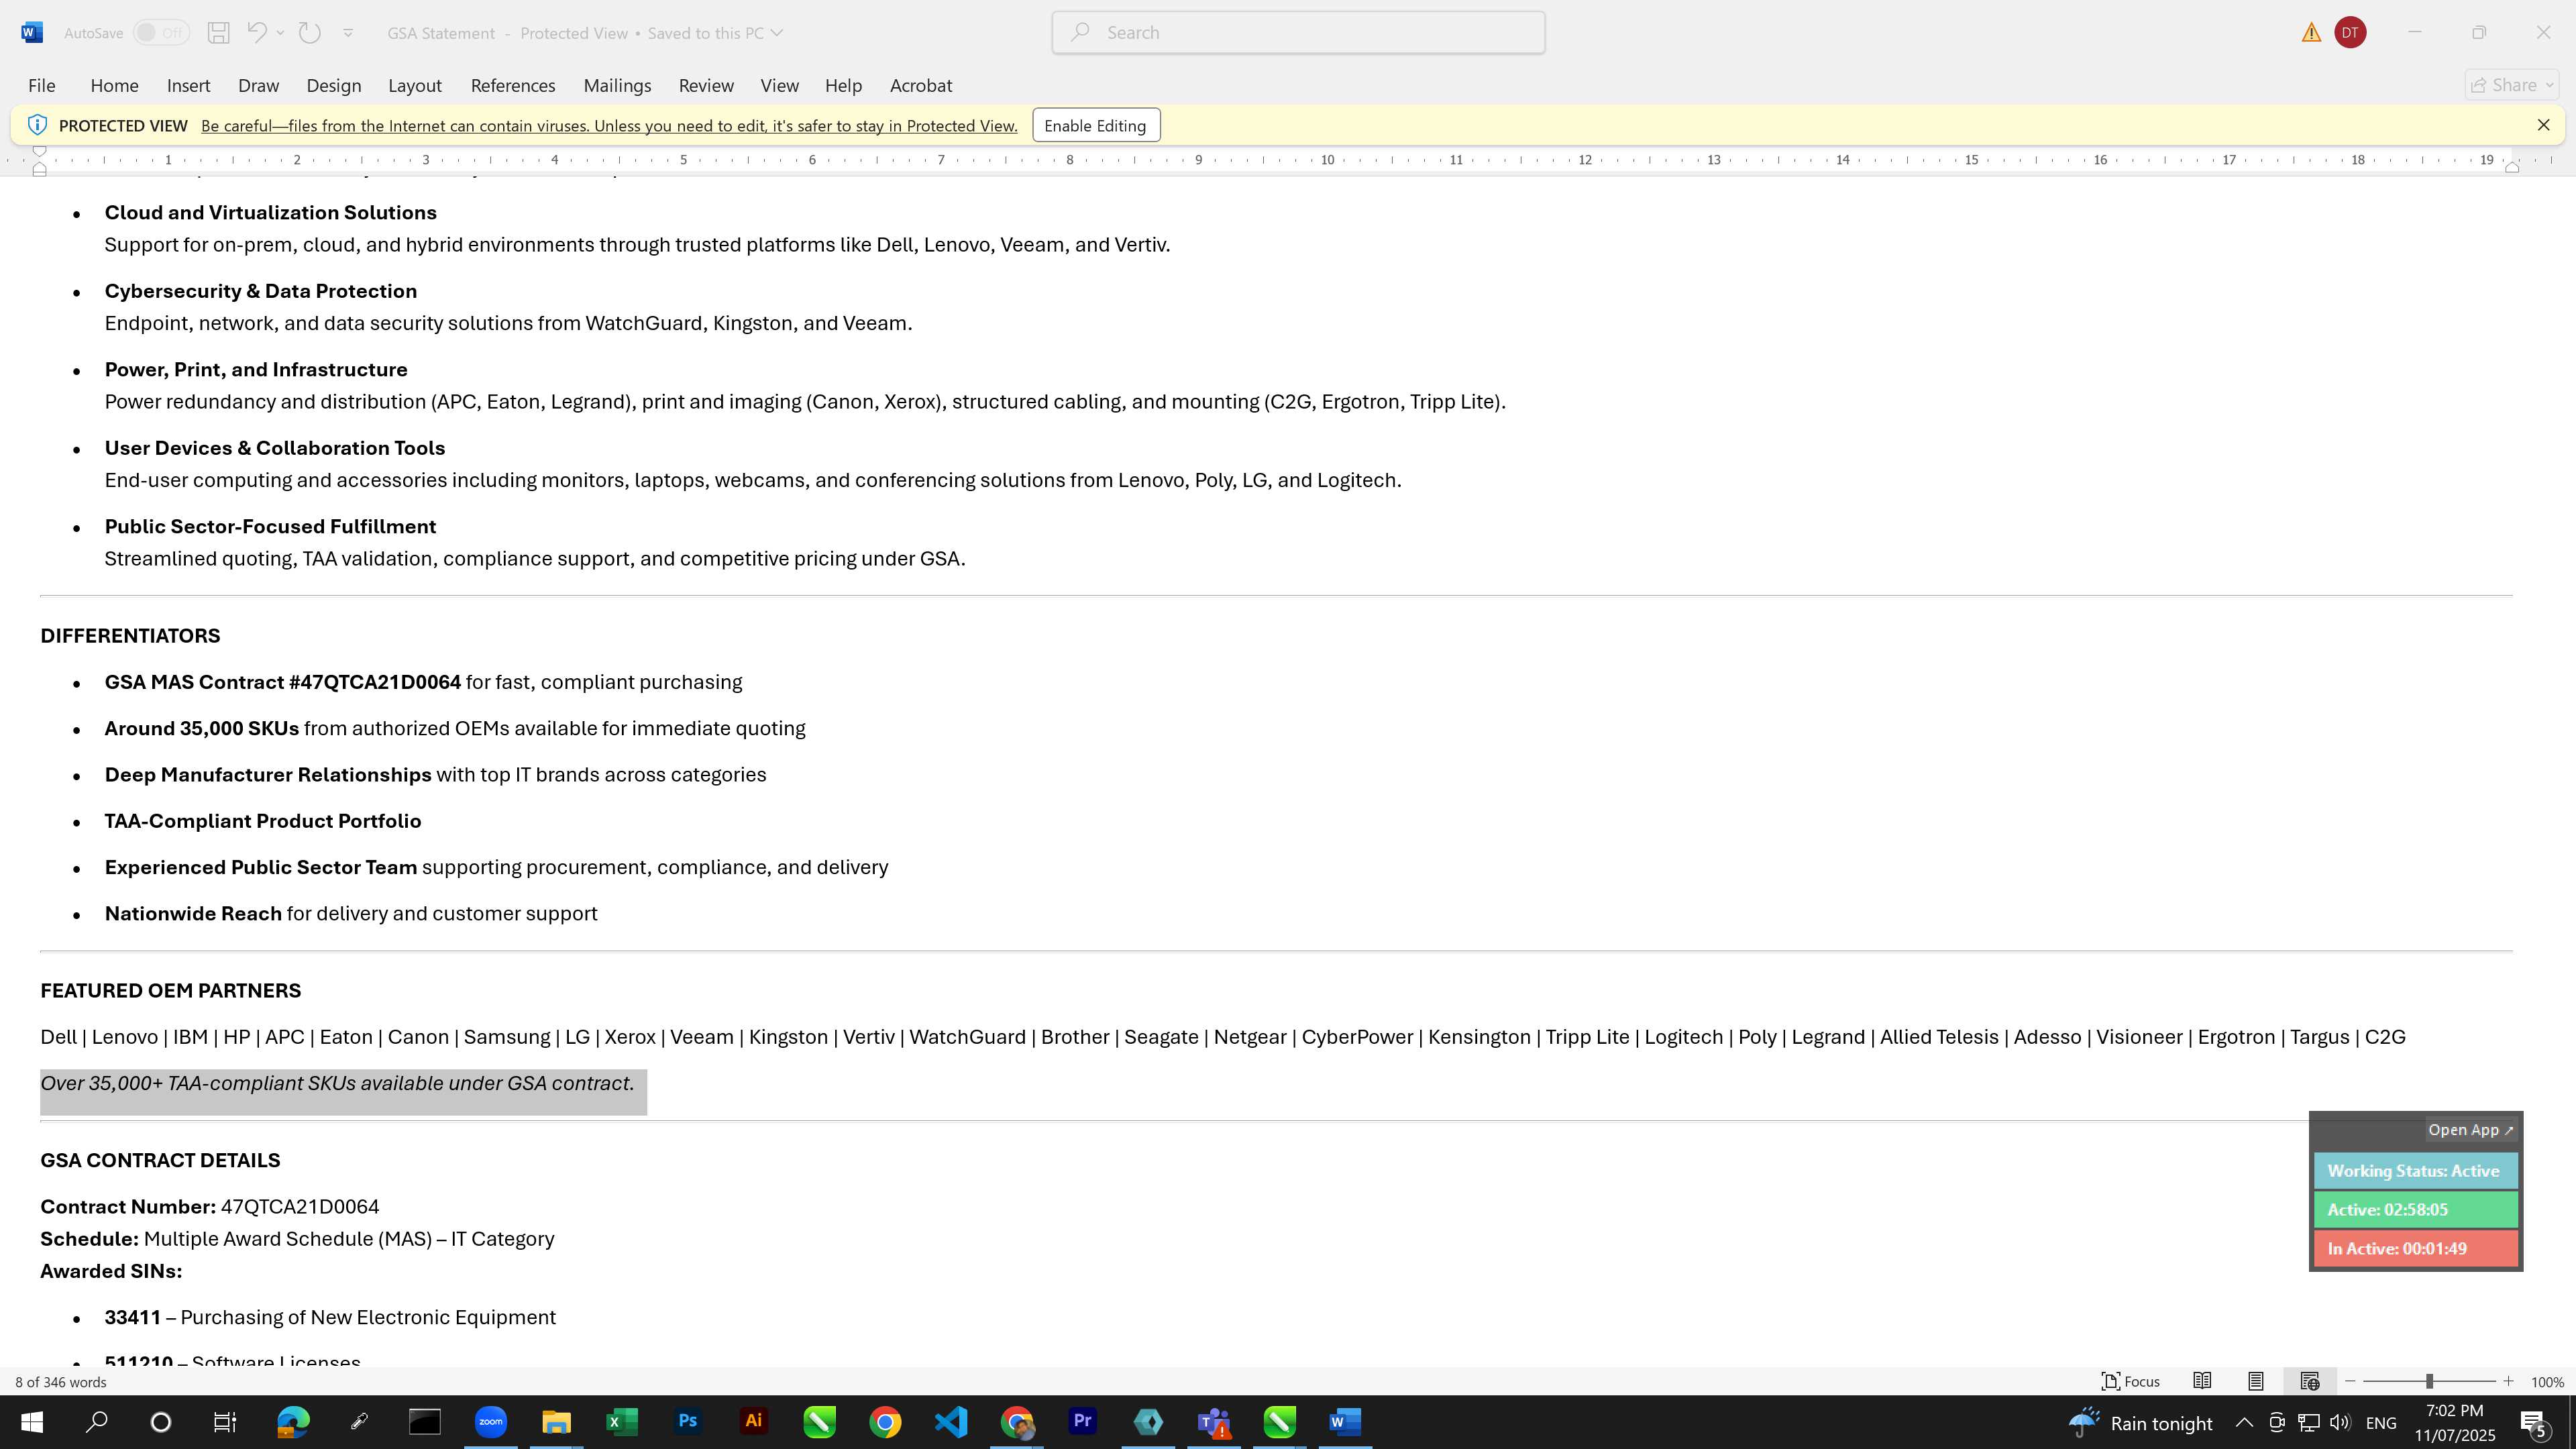Click the 'In Active: 00:01:49' timer bar

(2415, 1249)
